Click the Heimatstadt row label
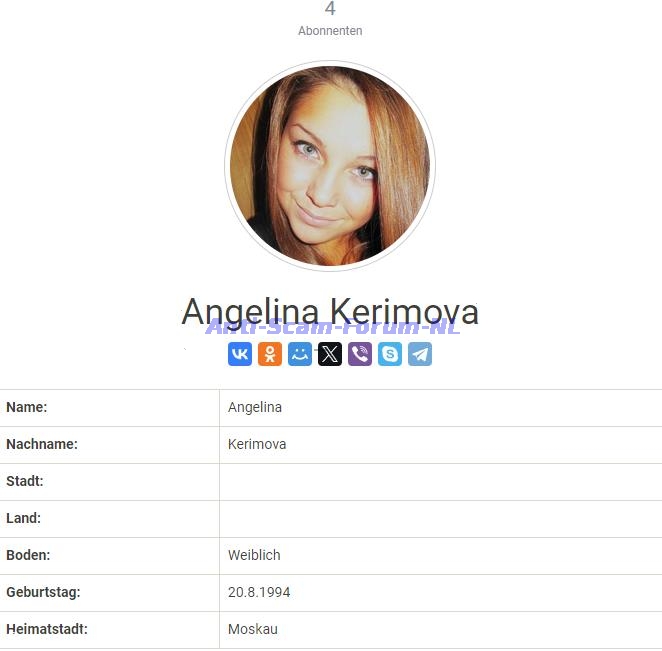The image size is (662, 651). [47, 629]
